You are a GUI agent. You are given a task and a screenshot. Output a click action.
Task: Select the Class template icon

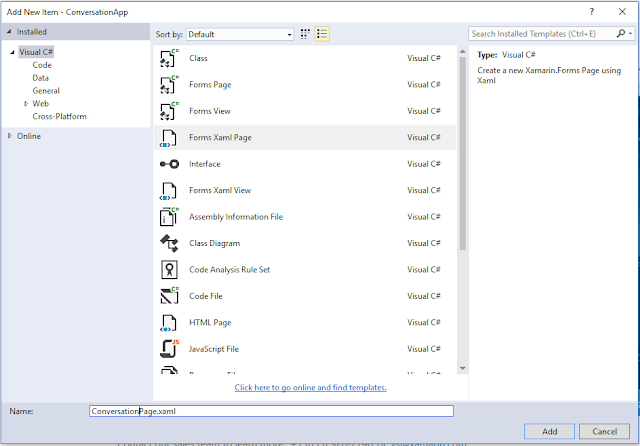(169, 58)
